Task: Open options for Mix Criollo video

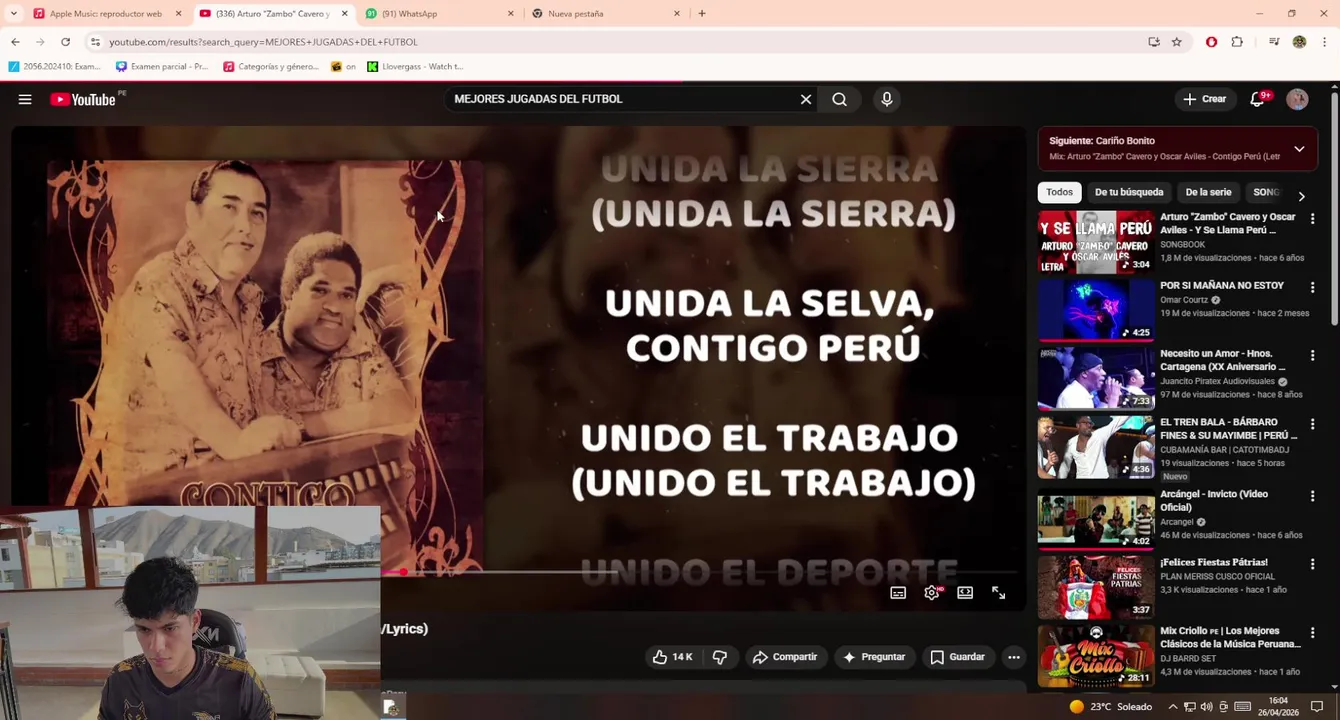Action: (x=1312, y=632)
